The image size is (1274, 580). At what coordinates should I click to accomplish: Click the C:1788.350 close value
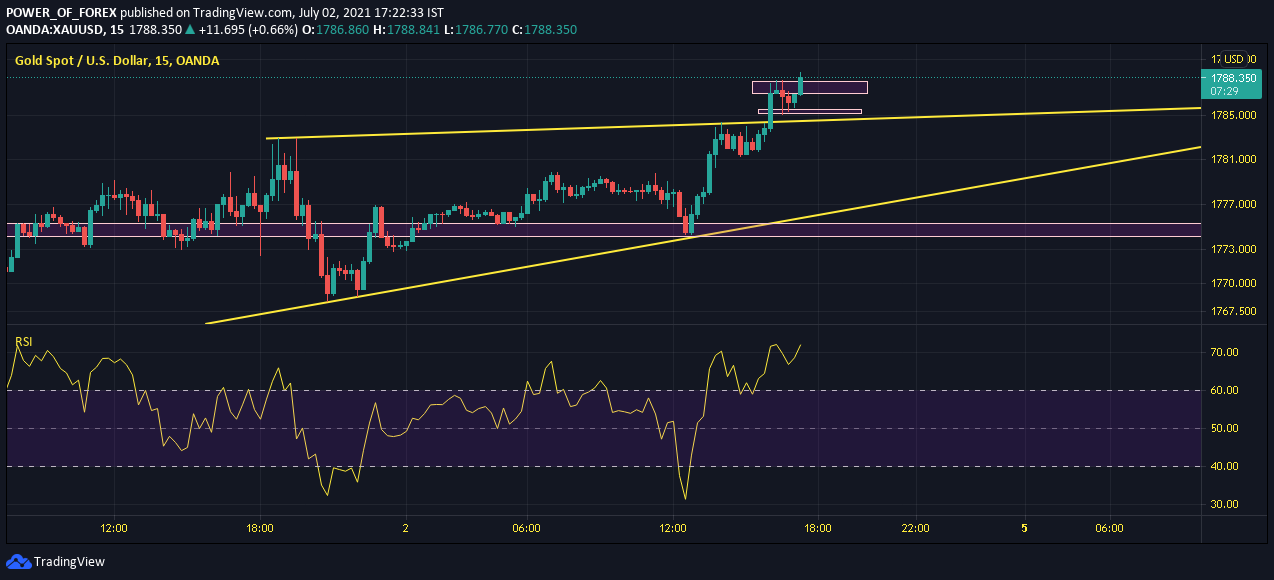[545, 30]
